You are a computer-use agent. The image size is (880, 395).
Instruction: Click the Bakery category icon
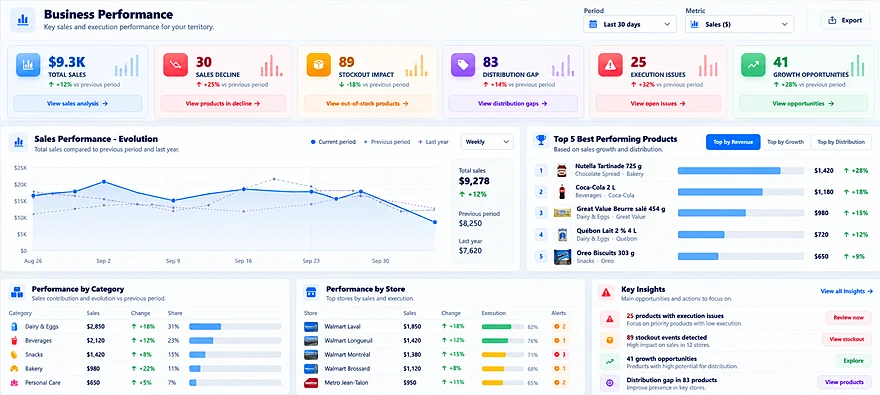[14, 369]
